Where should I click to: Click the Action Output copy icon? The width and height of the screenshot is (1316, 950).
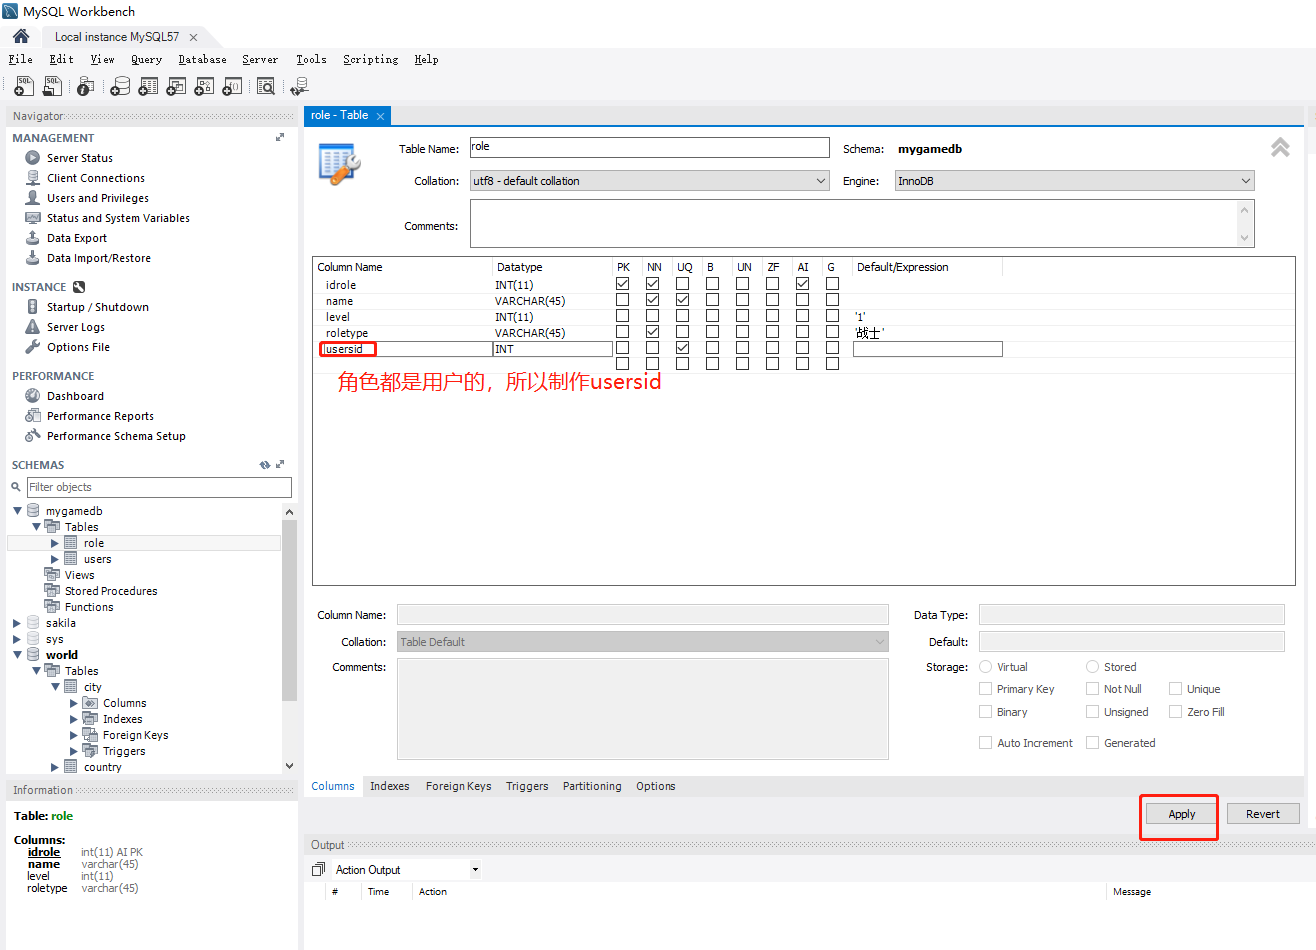318,870
